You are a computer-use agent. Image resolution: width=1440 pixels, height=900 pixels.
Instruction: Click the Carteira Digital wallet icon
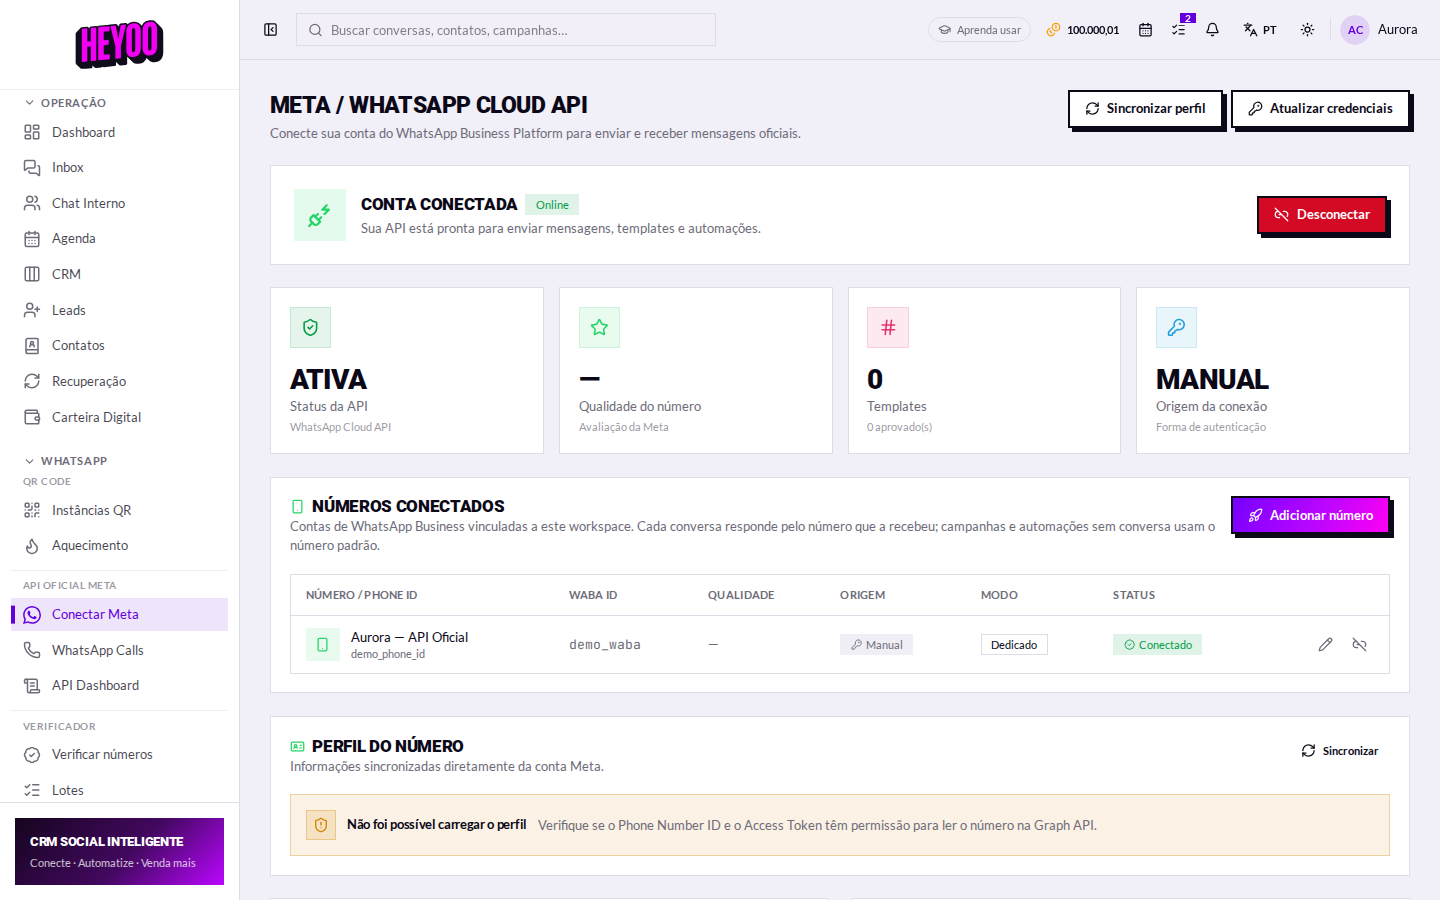coord(32,417)
